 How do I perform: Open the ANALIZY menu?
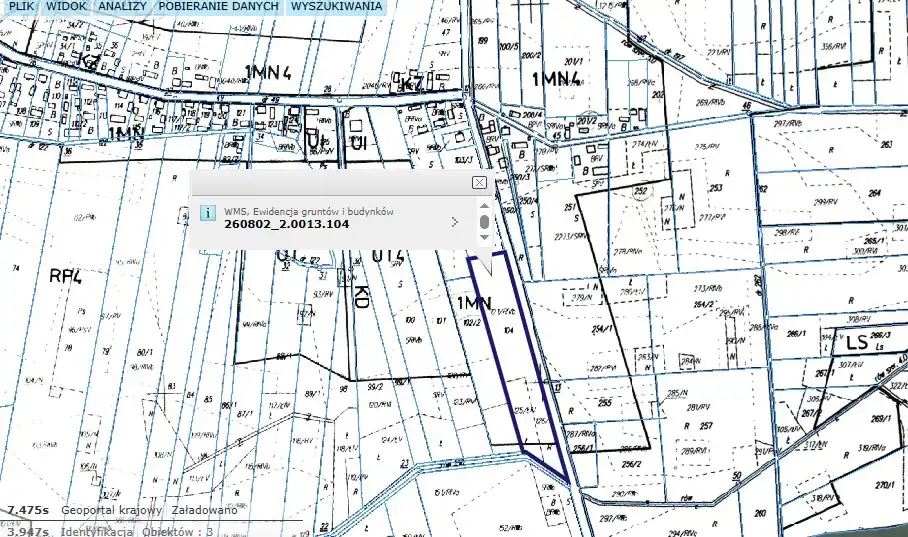tap(122, 7)
